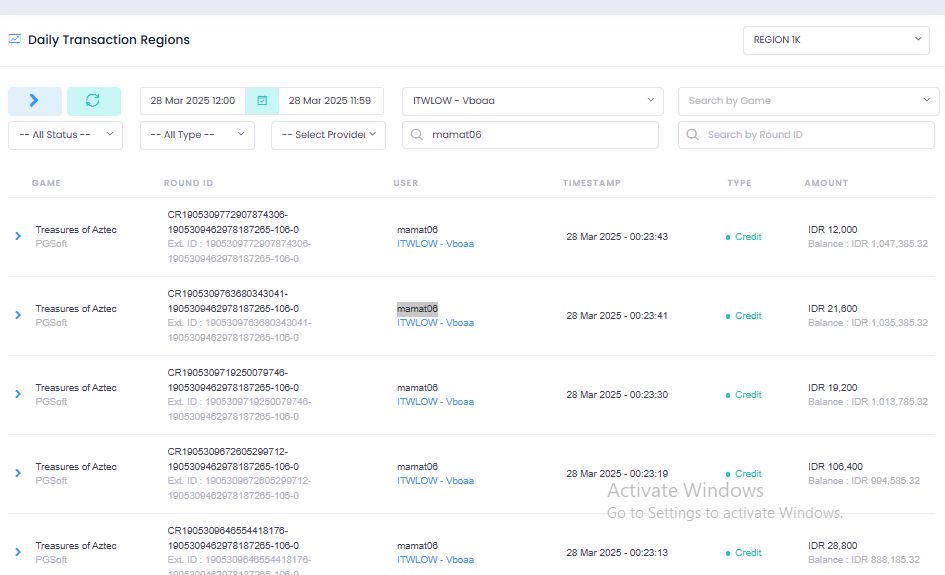Viewport: 945px width, 575px height.
Task: Click timestamp 28 Mar 2025 - 00:23:30
Action: [x=617, y=395]
